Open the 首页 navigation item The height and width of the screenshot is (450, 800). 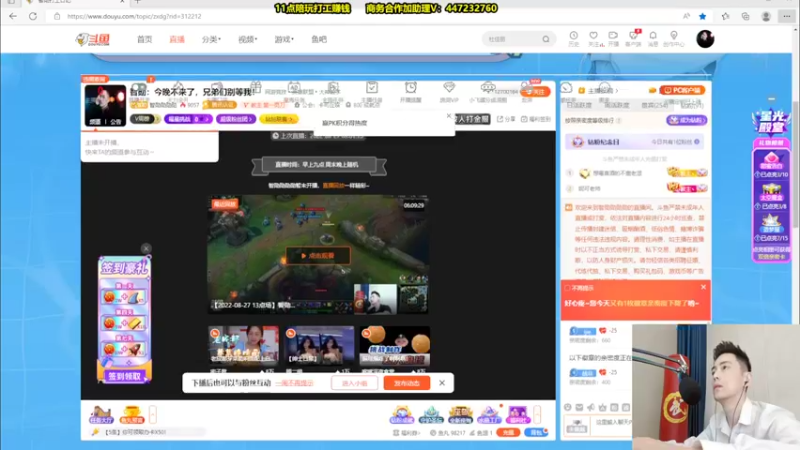point(144,39)
